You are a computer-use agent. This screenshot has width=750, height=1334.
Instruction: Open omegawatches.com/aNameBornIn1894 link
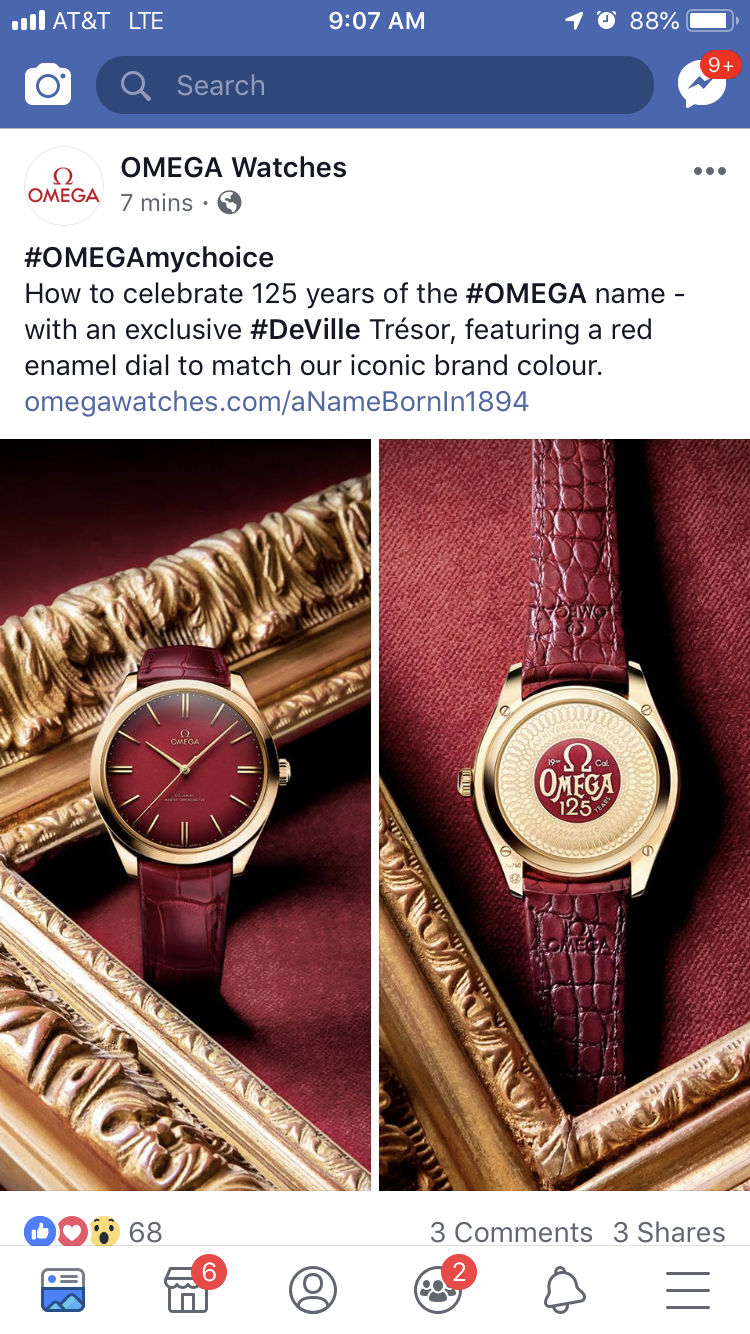point(277,402)
